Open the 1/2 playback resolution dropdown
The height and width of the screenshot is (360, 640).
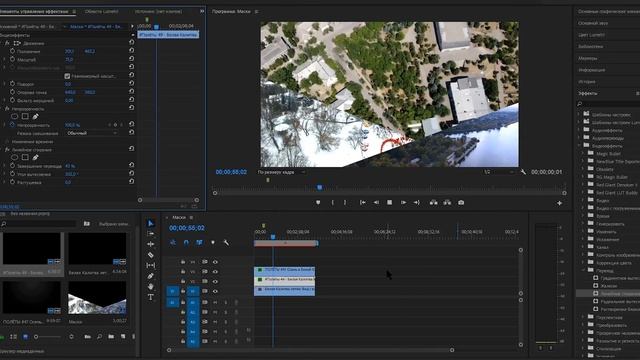pos(499,172)
